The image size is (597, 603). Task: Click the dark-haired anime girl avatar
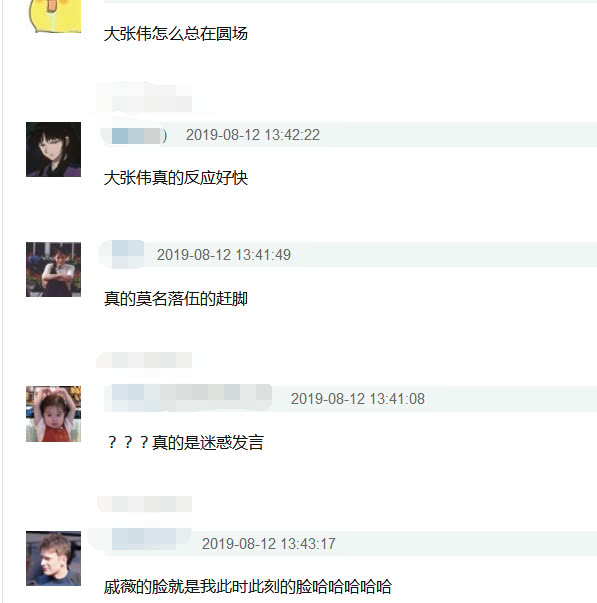point(53,150)
